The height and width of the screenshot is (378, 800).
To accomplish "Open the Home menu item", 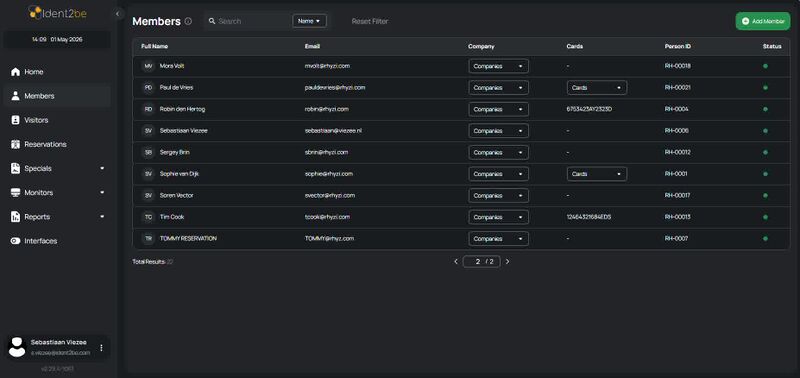I will (57, 72).
